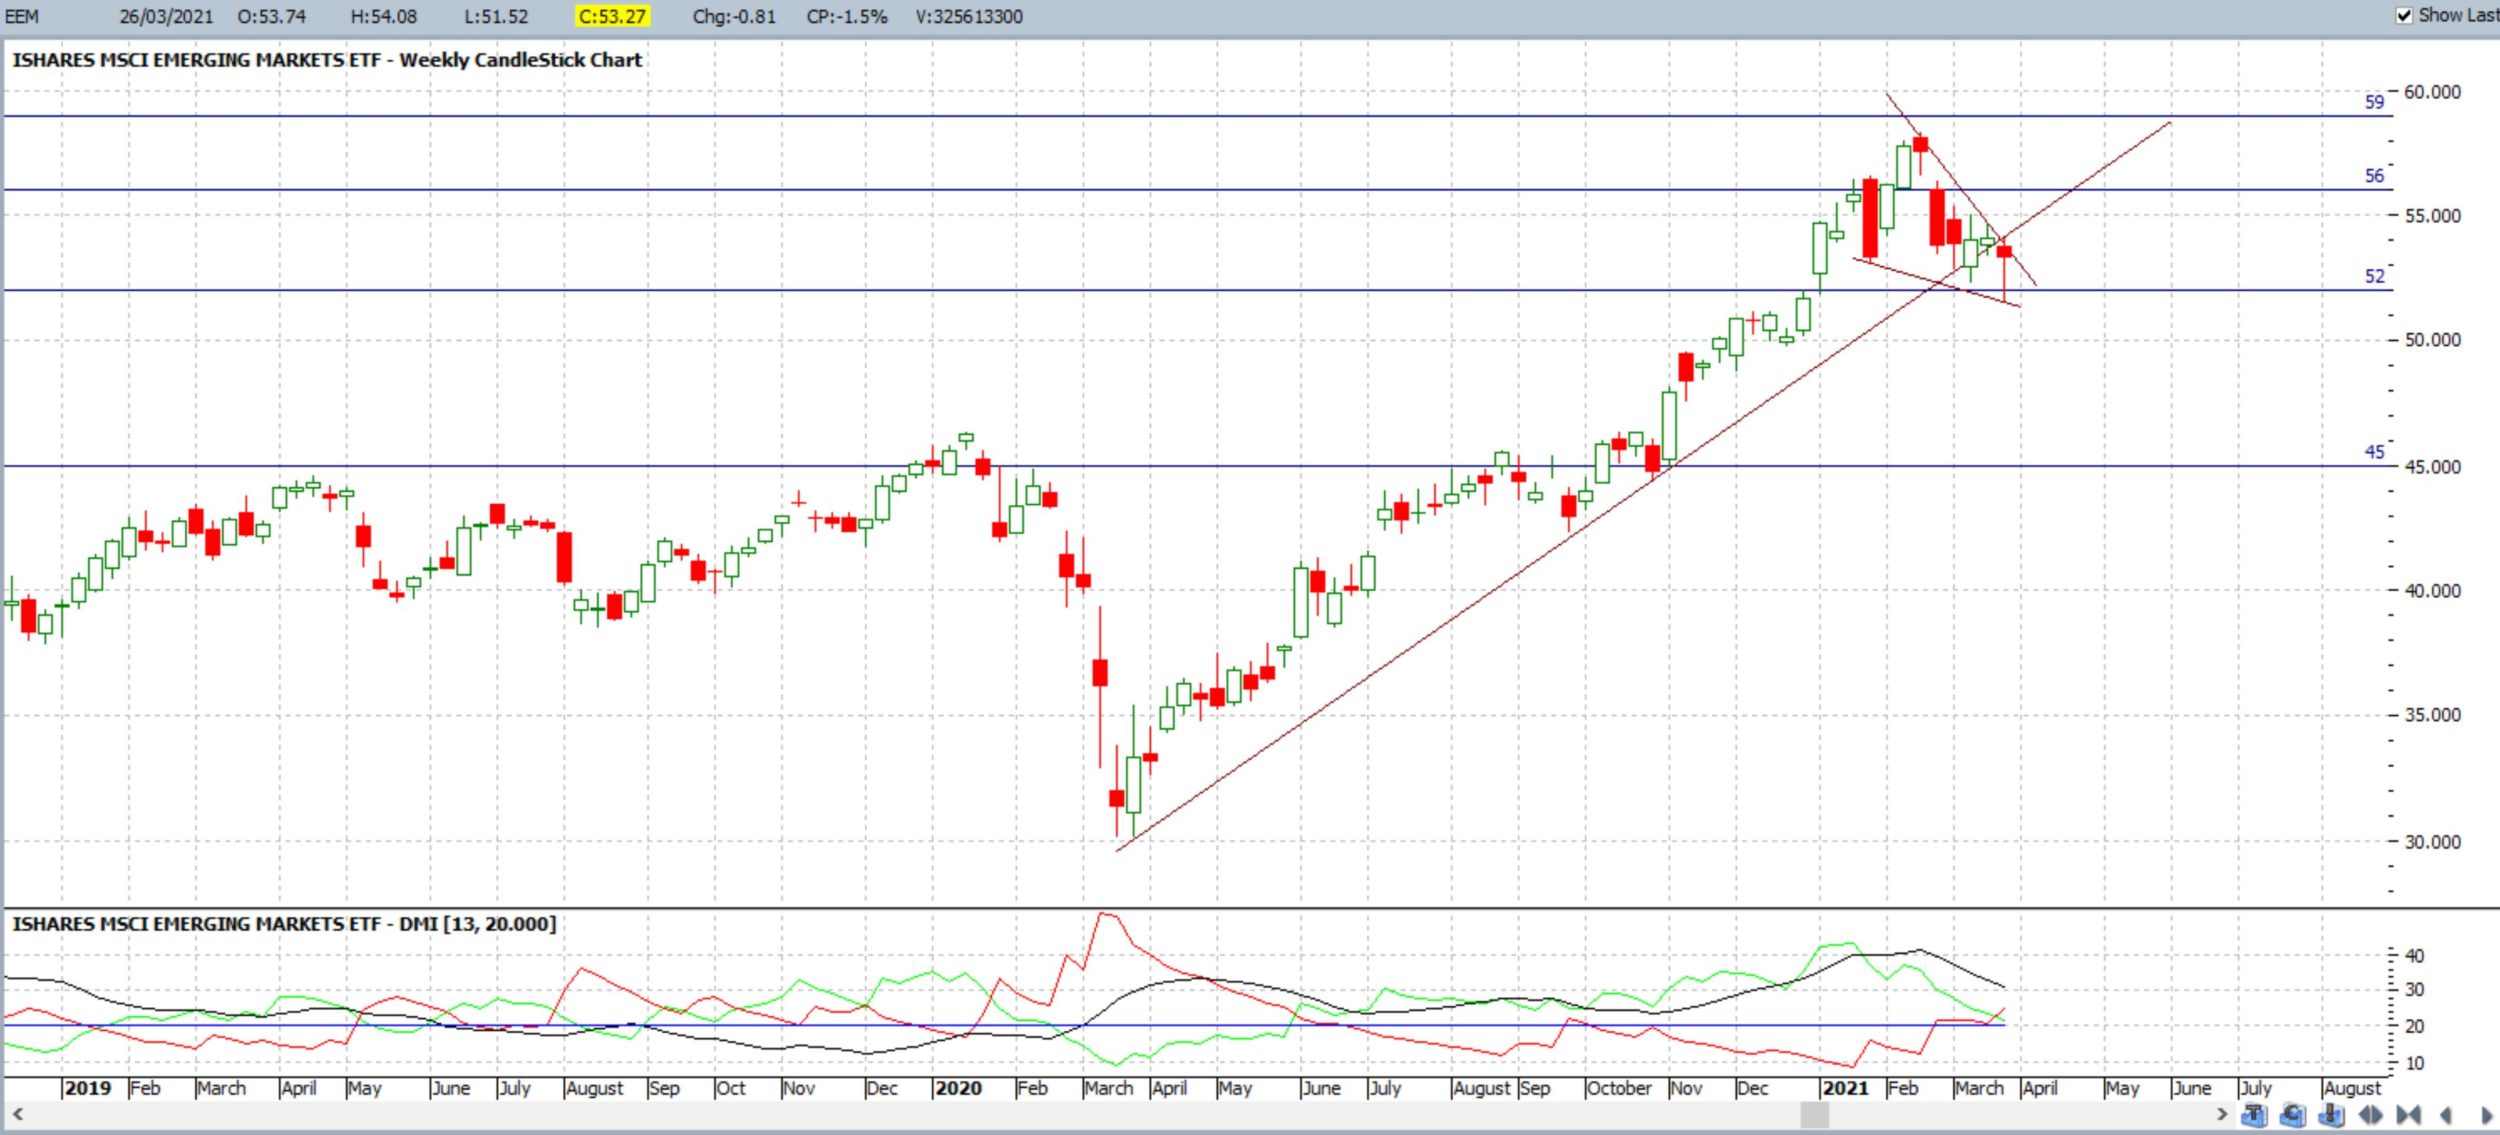
Task: Click the 2021 year label on time axis
Action: (1845, 1088)
